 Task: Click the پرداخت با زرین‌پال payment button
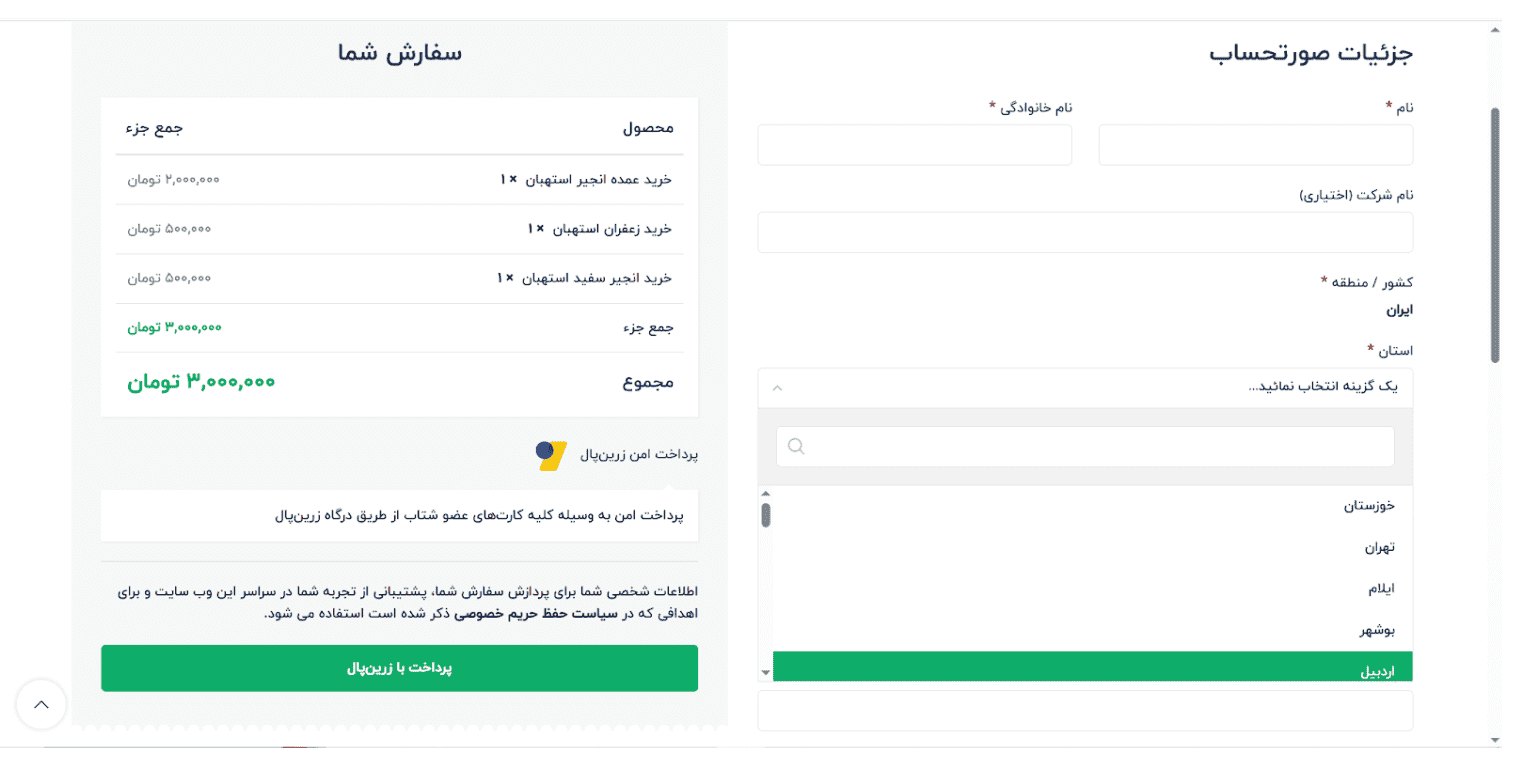point(399,668)
